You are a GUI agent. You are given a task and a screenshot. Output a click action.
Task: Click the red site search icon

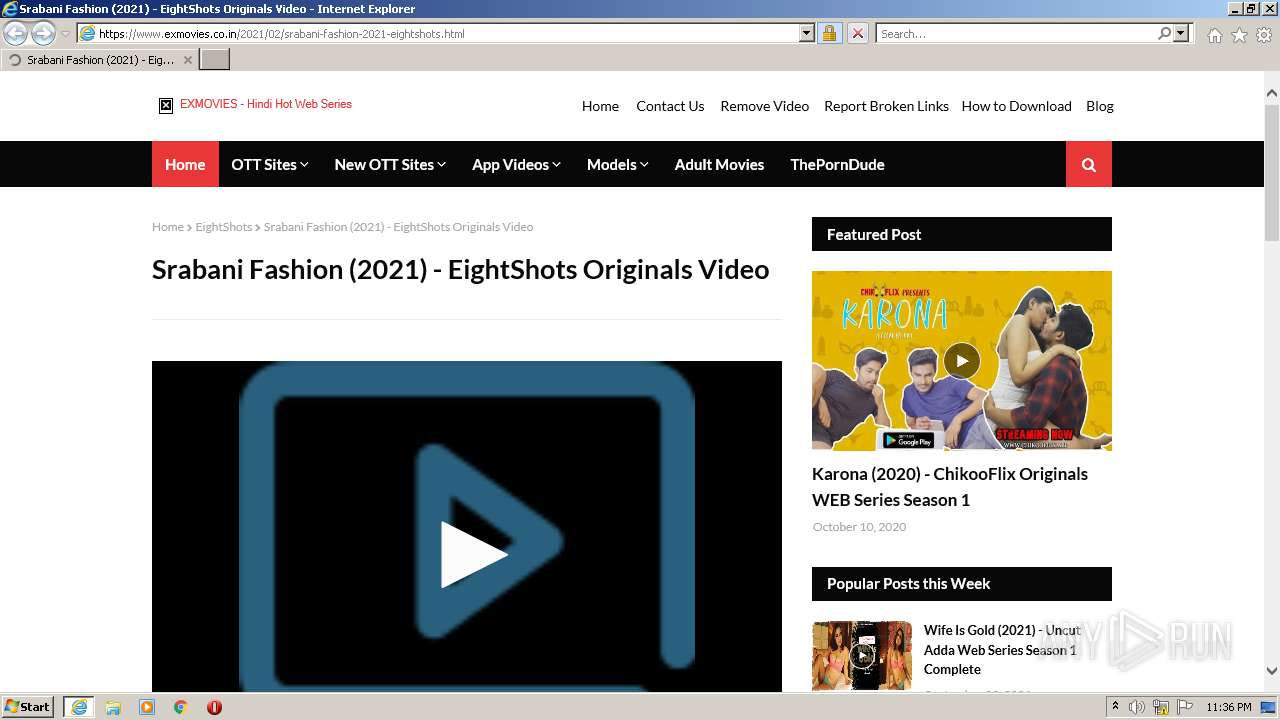[1089, 164]
